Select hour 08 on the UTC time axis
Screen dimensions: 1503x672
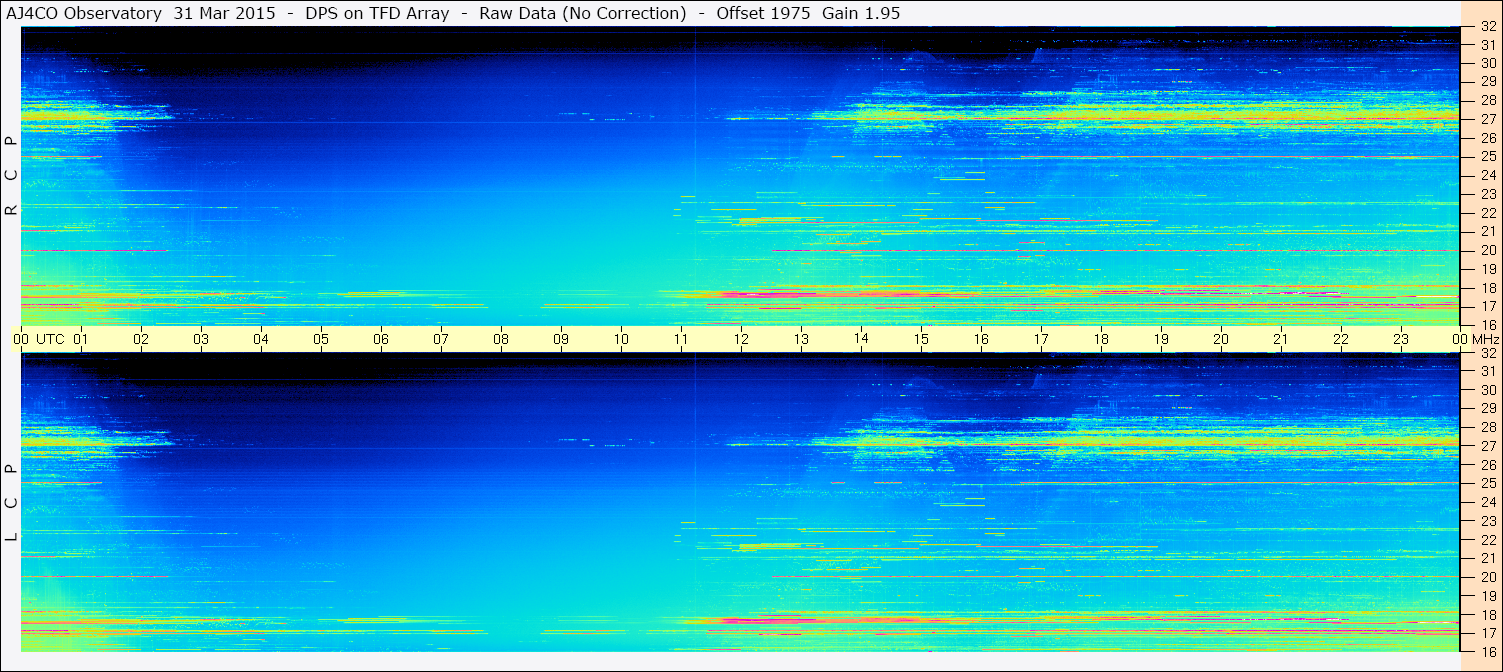501,339
